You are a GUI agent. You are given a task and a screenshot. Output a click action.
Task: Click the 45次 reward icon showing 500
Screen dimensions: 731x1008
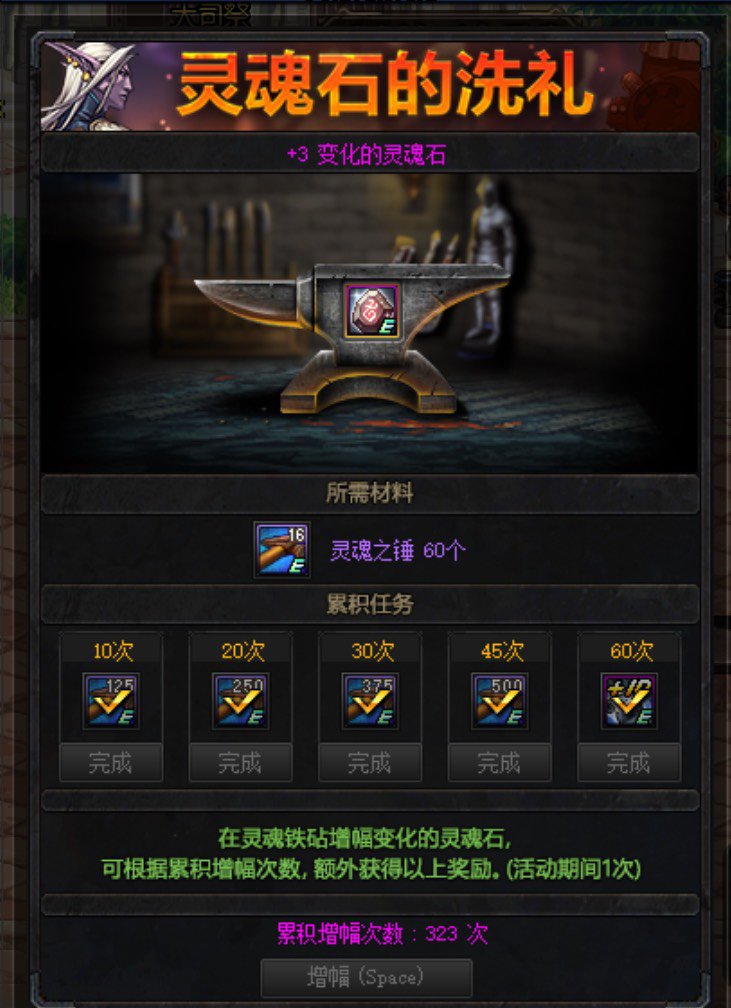pyautogui.click(x=500, y=701)
